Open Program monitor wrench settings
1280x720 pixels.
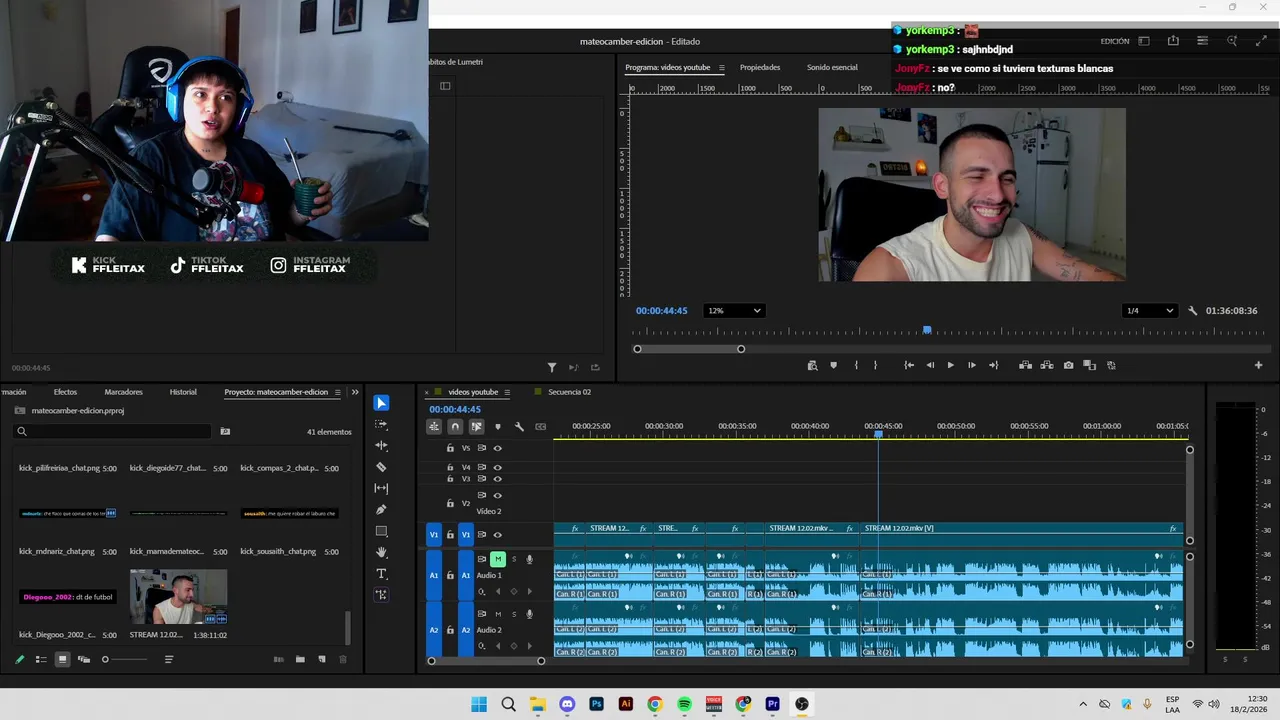pos(1192,311)
